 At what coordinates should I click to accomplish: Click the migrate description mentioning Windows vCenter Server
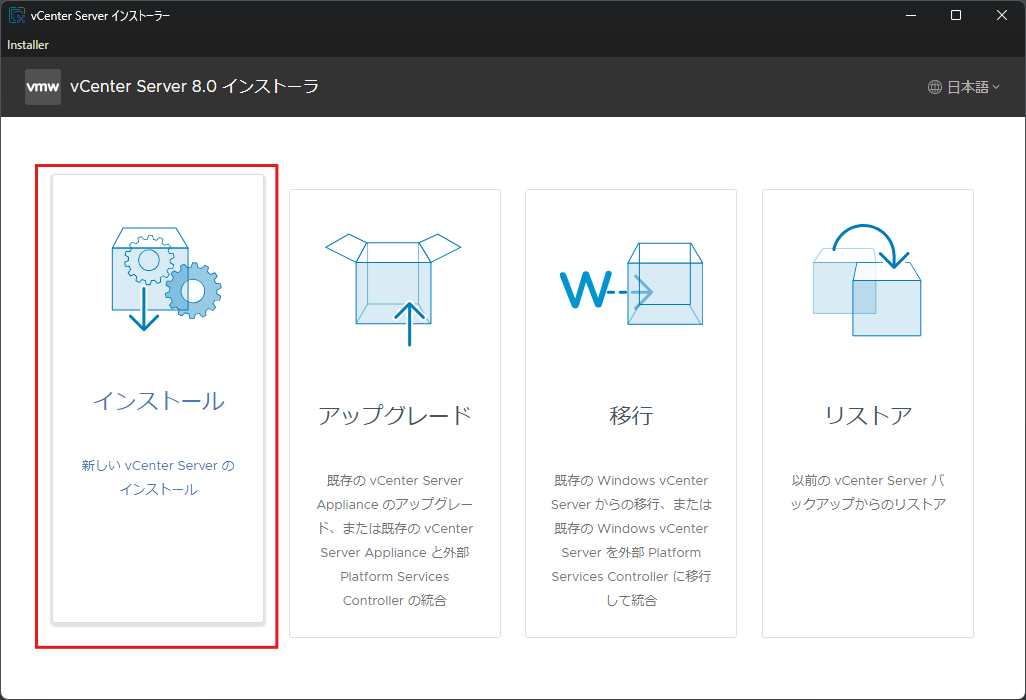point(631,540)
